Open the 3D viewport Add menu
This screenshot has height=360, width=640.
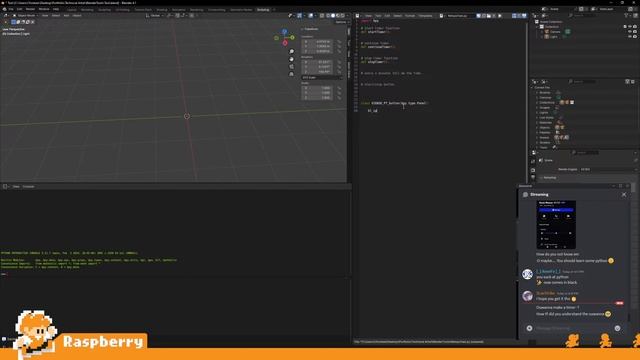(x=66, y=16)
